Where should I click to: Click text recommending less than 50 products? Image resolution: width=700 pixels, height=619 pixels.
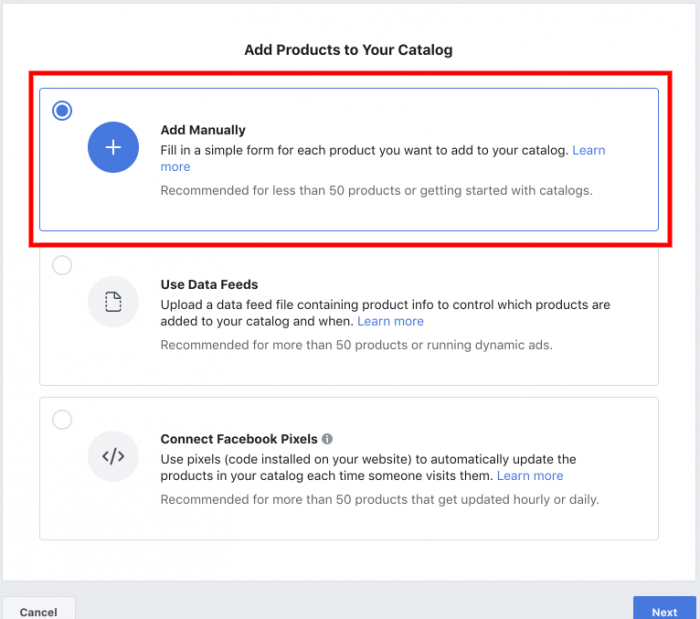(x=376, y=191)
